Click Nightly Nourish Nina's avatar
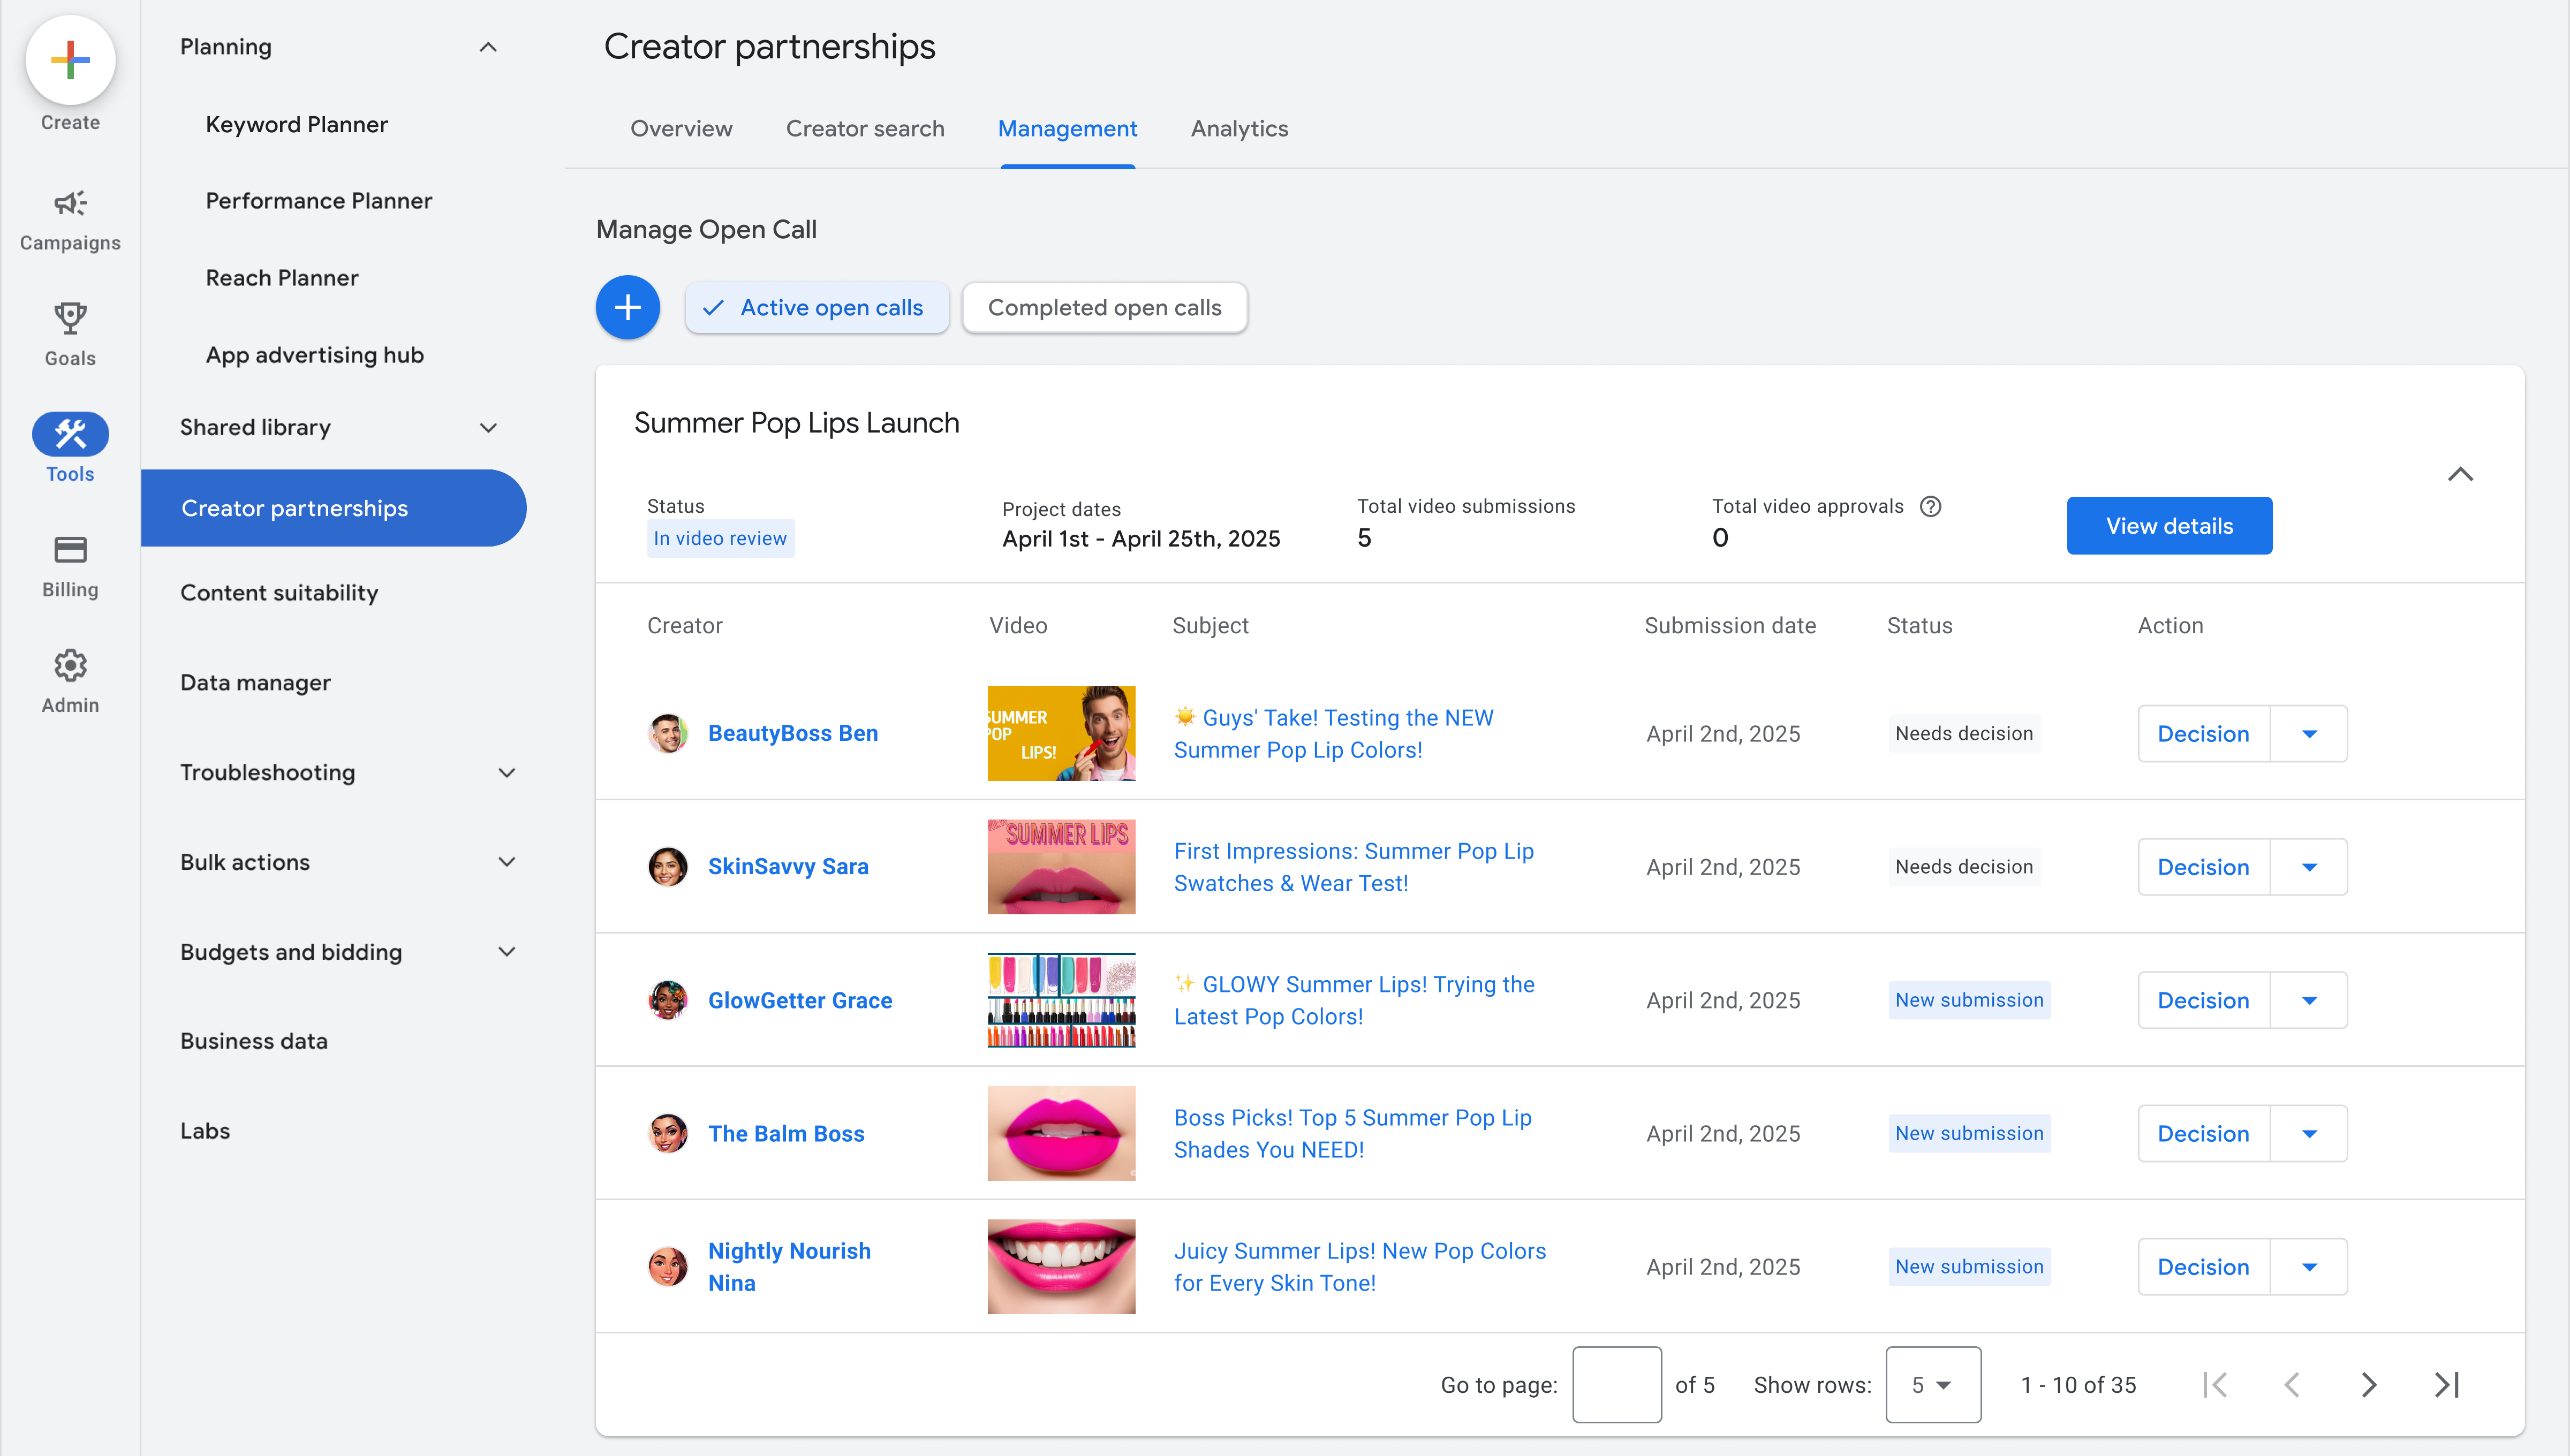 [x=668, y=1266]
